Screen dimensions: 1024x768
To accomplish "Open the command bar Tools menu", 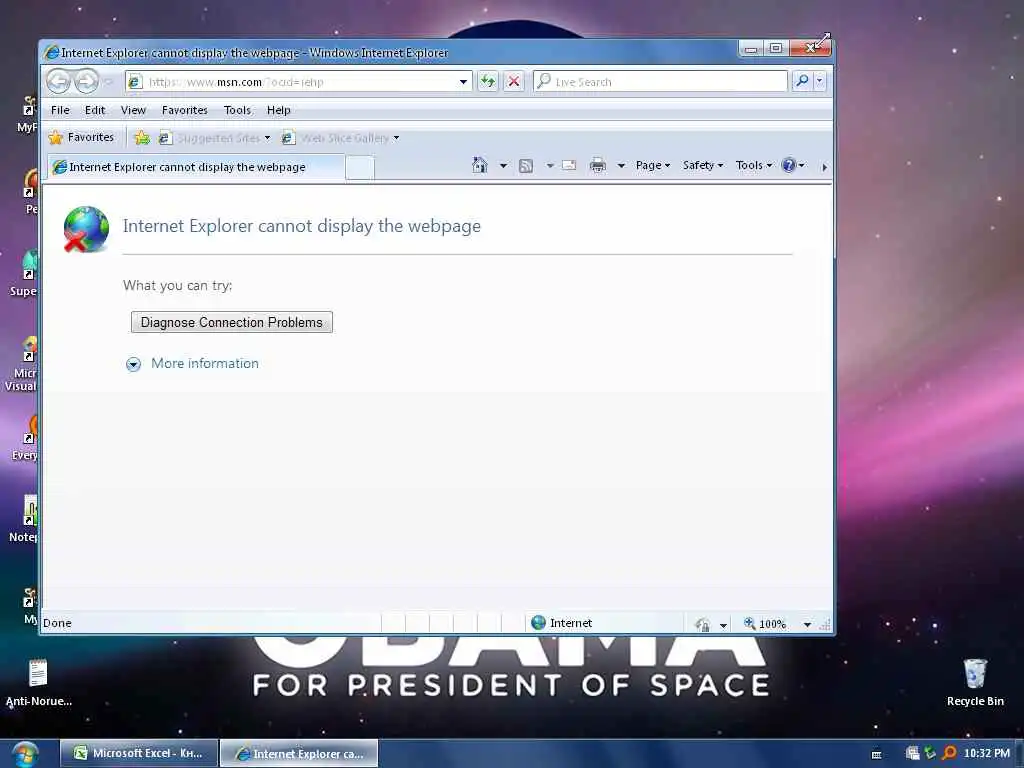I will pos(754,165).
